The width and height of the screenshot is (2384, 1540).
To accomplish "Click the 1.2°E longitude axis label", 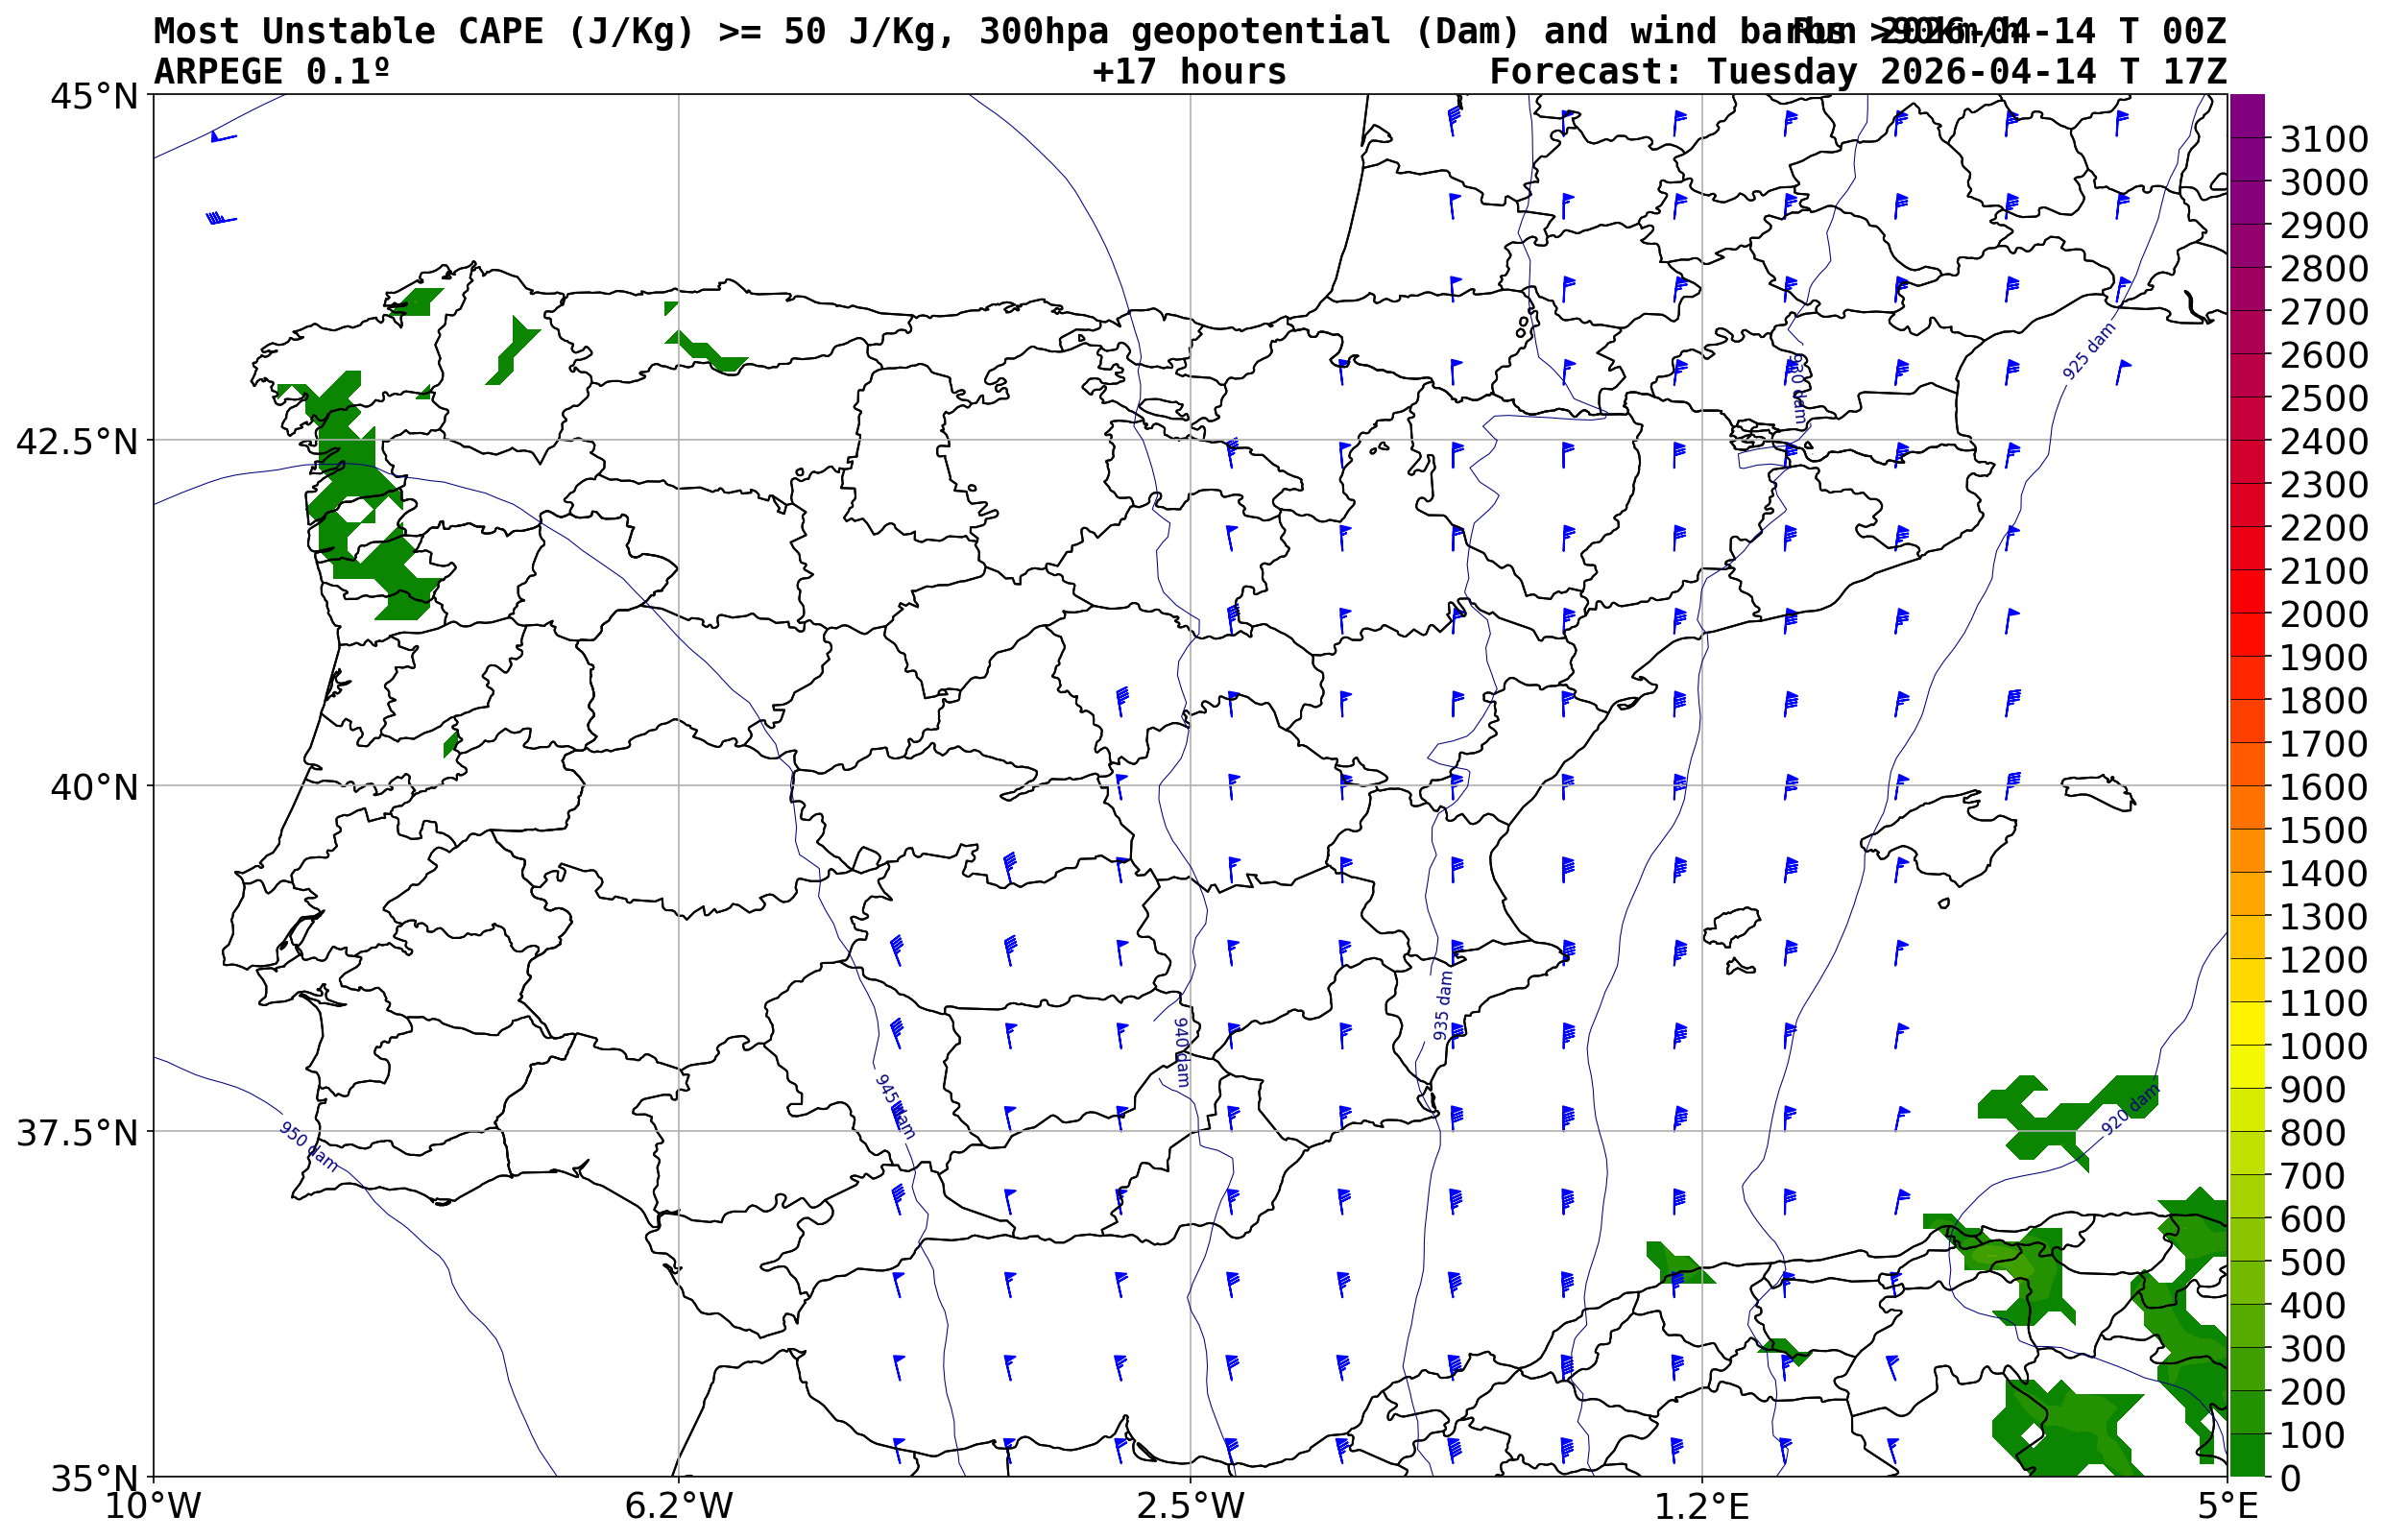I will point(1701,1506).
